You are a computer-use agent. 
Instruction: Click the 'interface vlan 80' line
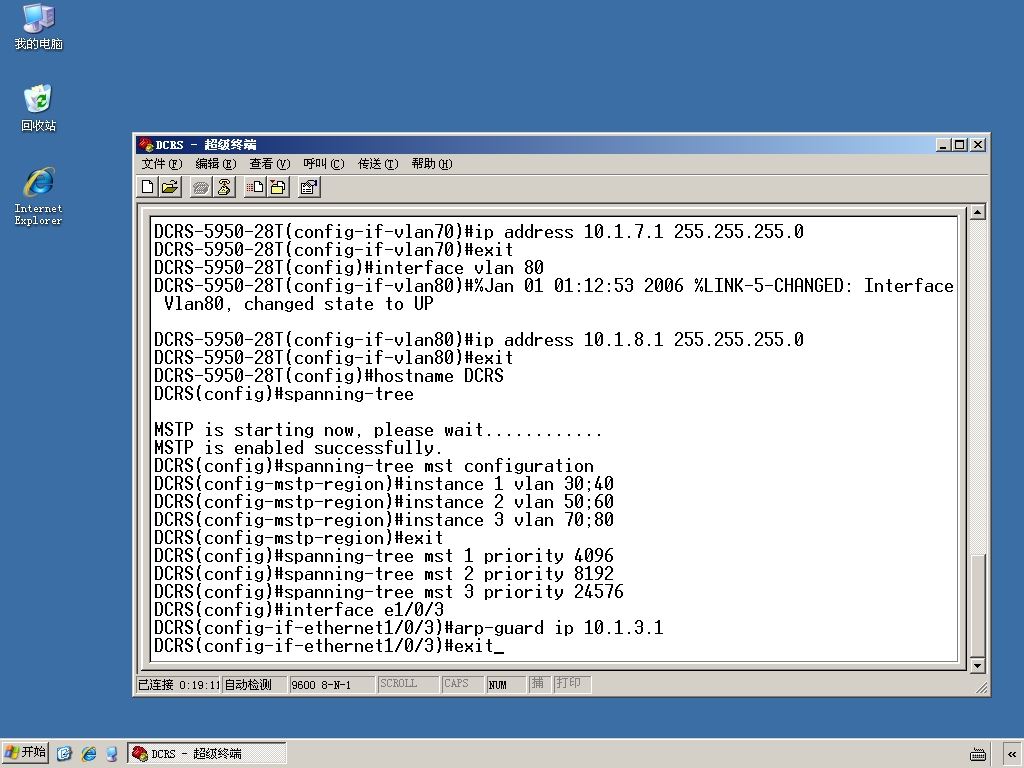click(x=349, y=268)
